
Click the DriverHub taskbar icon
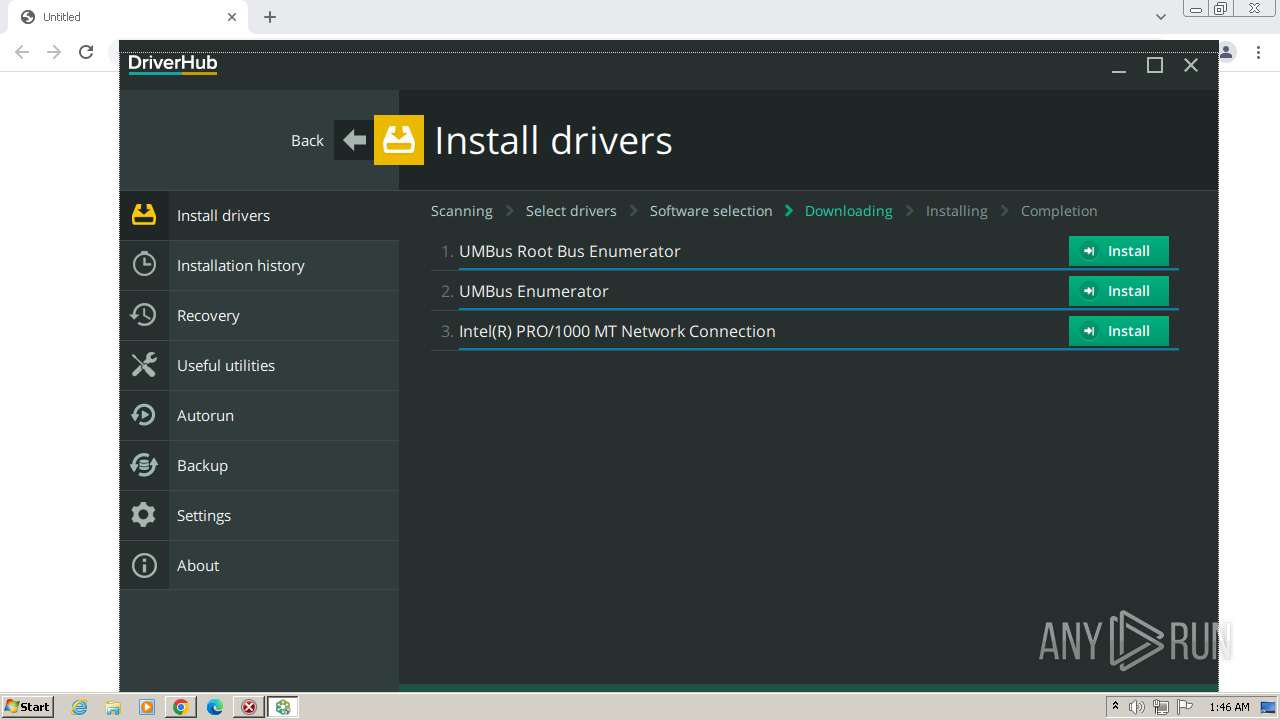click(283, 707)
